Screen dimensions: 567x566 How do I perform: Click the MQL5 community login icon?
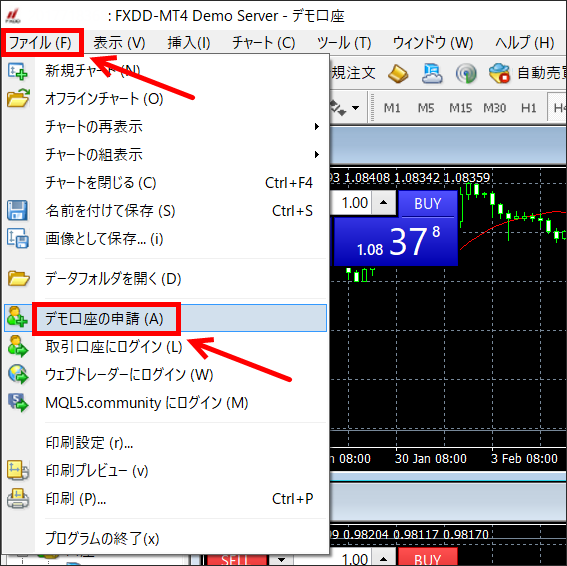pos(18,403)
